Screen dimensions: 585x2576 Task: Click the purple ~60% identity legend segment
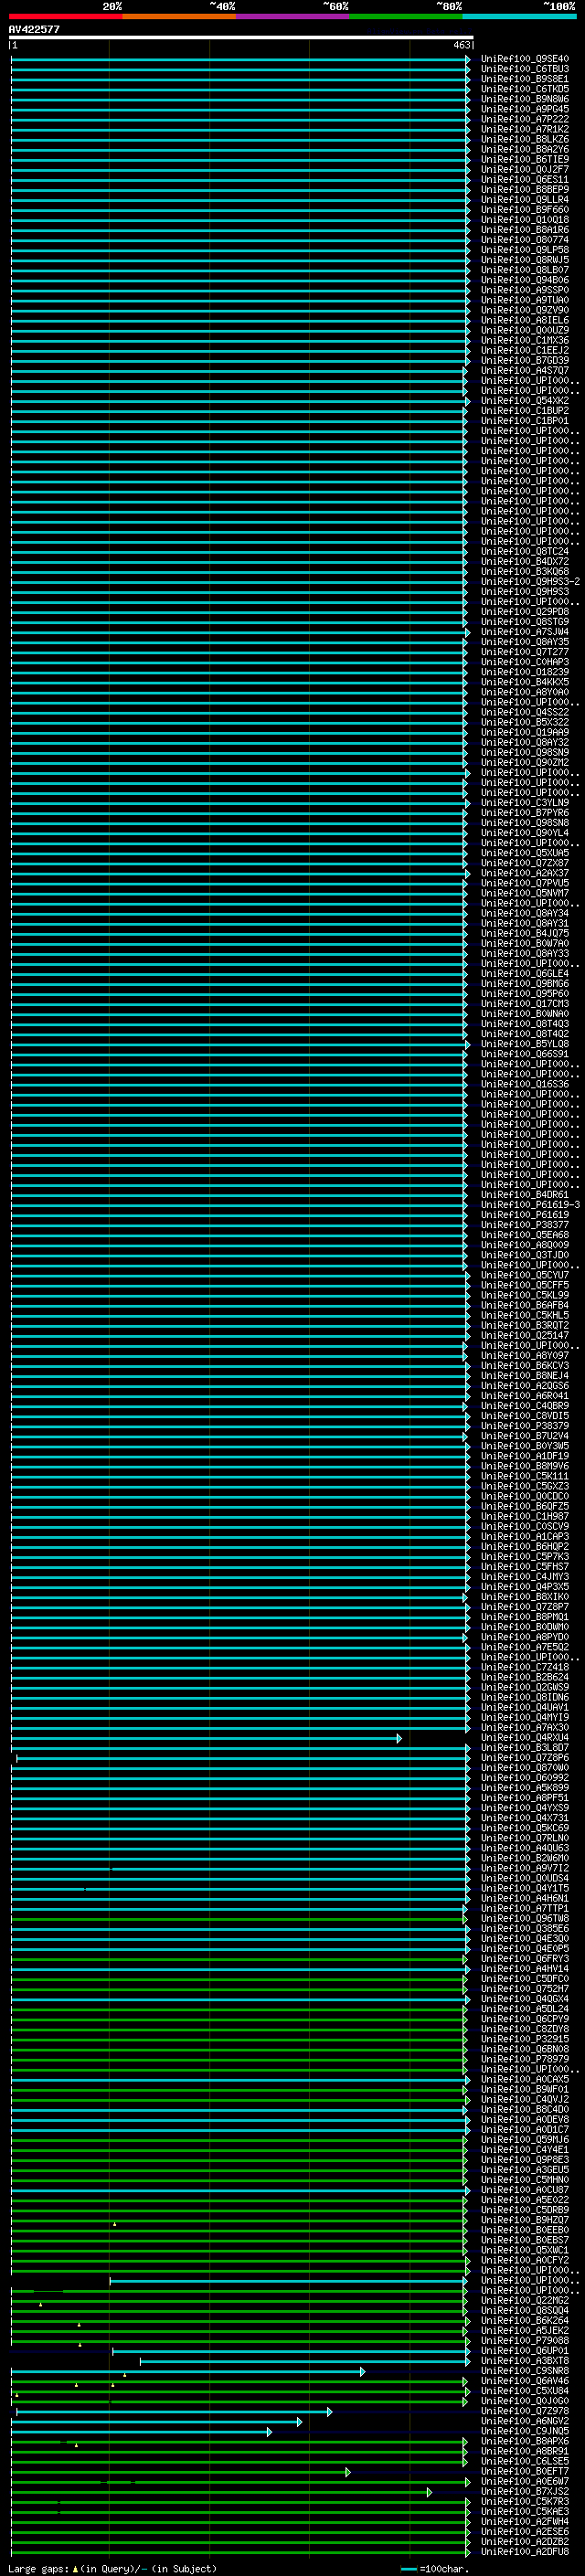(293, 16)
